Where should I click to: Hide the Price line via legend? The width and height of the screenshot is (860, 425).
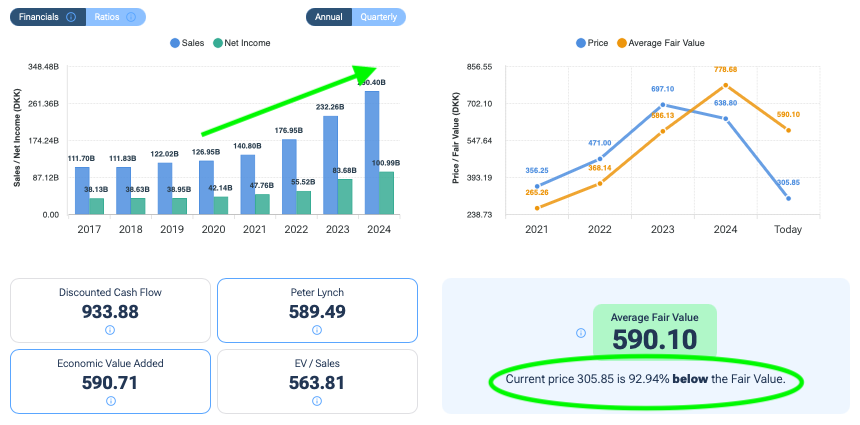click(x=594, y=43)
